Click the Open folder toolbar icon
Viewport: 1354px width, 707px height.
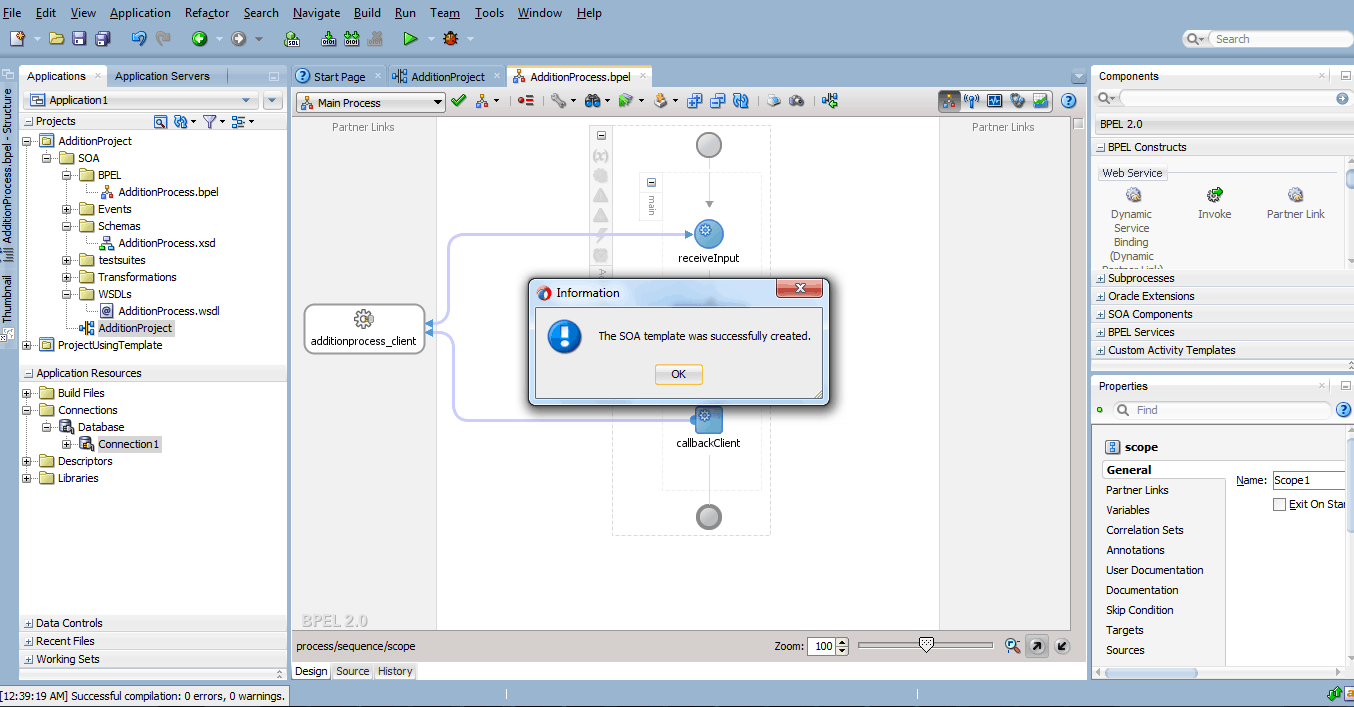[x=57, y=38]
